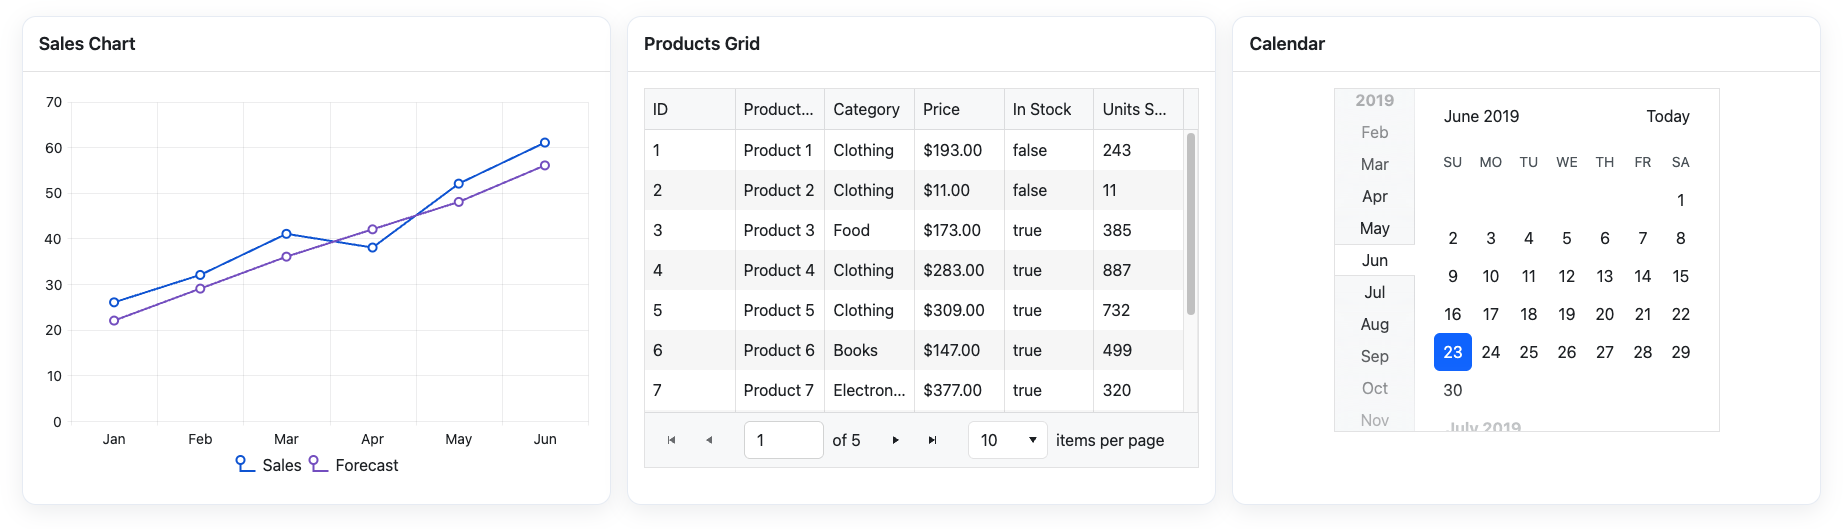Select Aug in calendar month list
The image size is (1846, 529).
tap(1374, 324)
